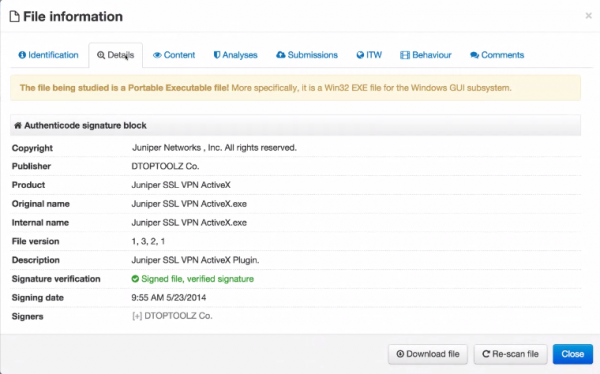The image size is (600, 374).
Task: Click the eye icon on Content tab
Action: (157, 55)
